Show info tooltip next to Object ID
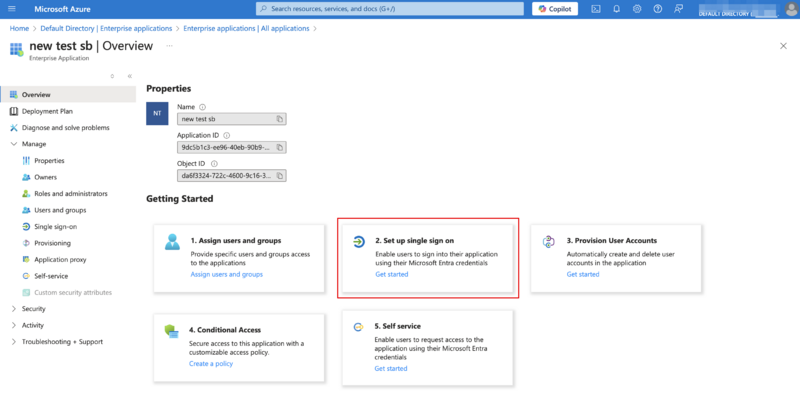800x395 pixels. point(214,164)
